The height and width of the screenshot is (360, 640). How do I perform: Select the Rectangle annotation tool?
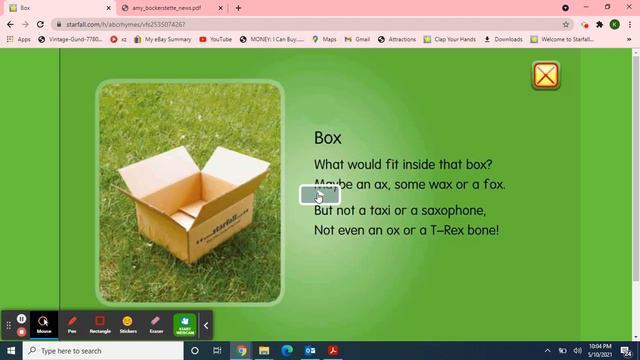100,325
